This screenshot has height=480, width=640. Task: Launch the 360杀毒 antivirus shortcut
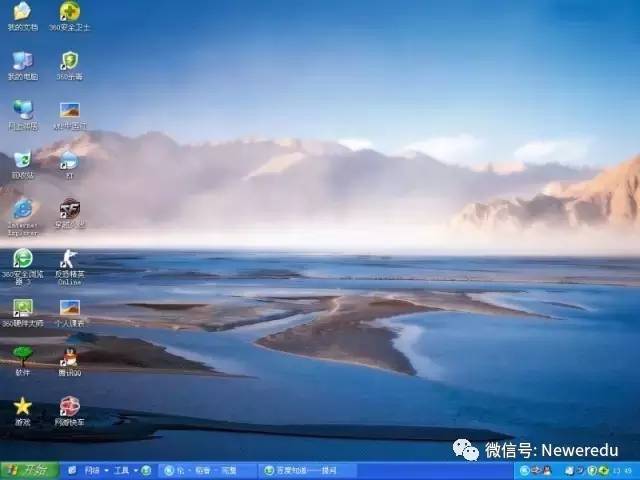coord(69,66)
